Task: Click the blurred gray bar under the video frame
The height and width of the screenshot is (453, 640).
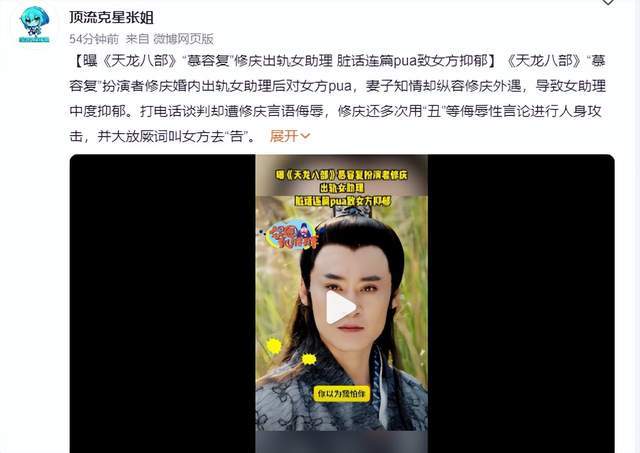Action: pyautogui.click(x=342, y=442)
